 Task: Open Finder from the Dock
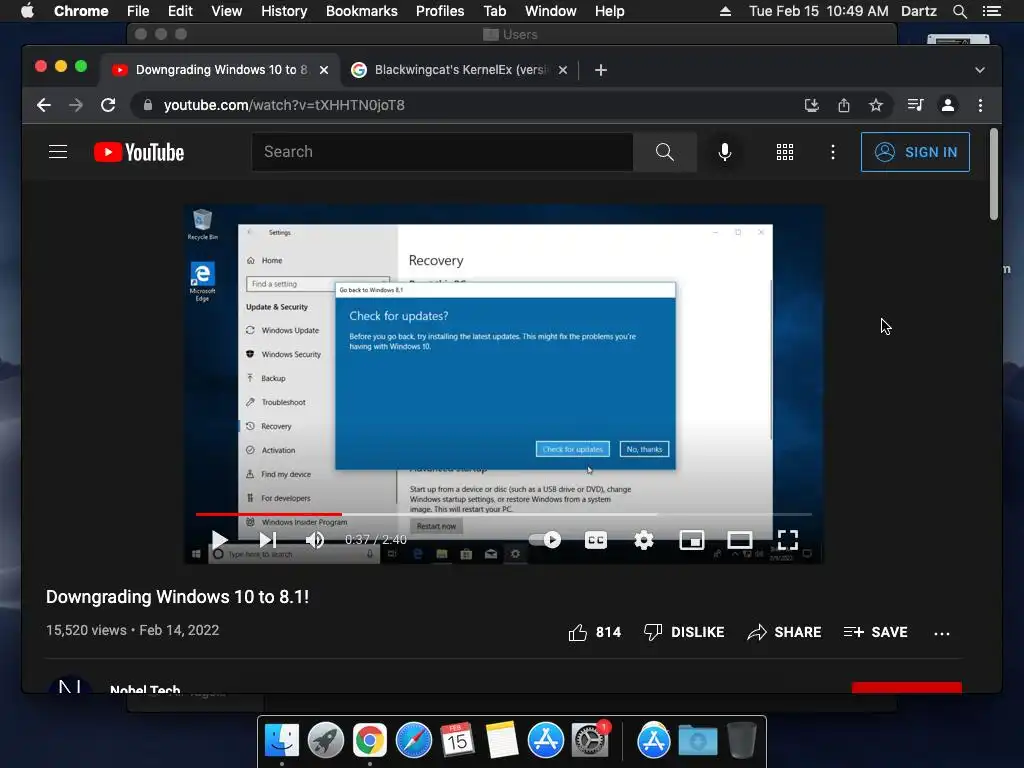click(281, 741)
